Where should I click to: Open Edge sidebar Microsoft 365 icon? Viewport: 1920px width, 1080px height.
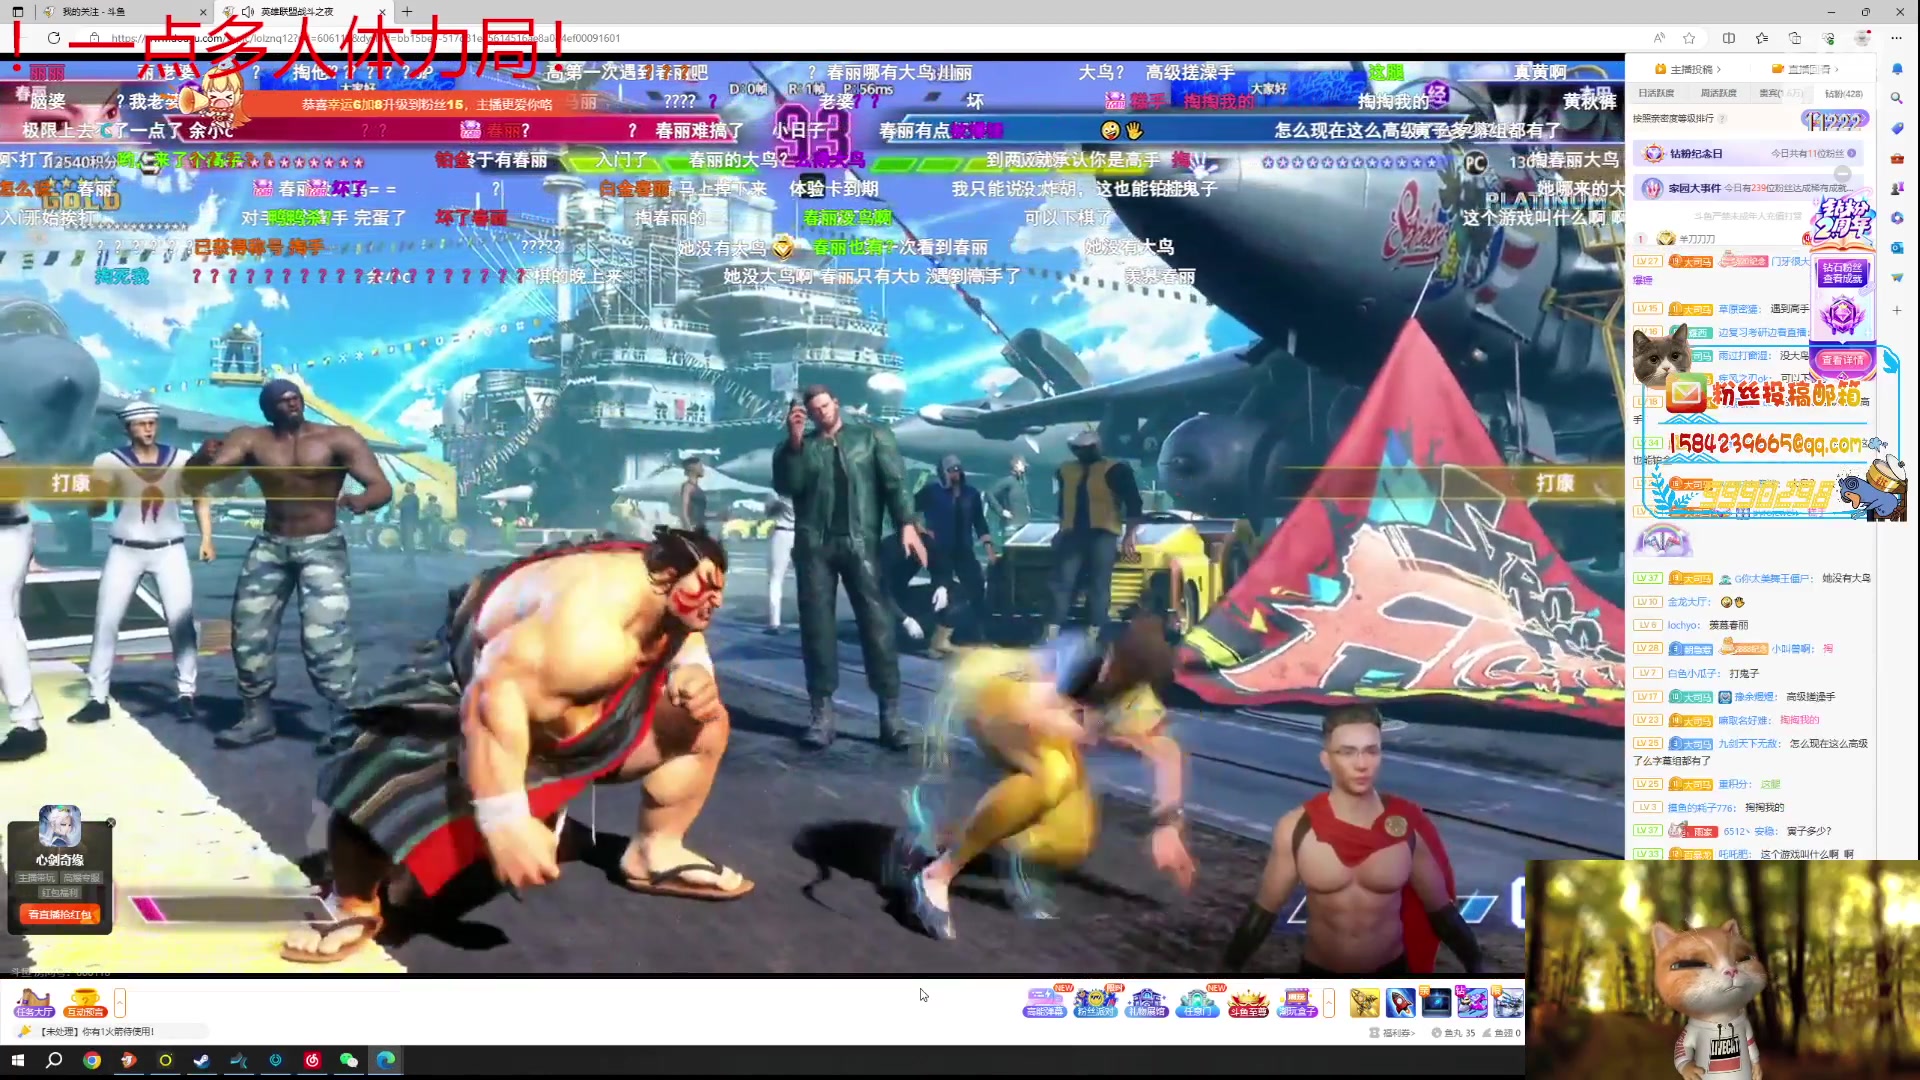(x=1897, y=218)
